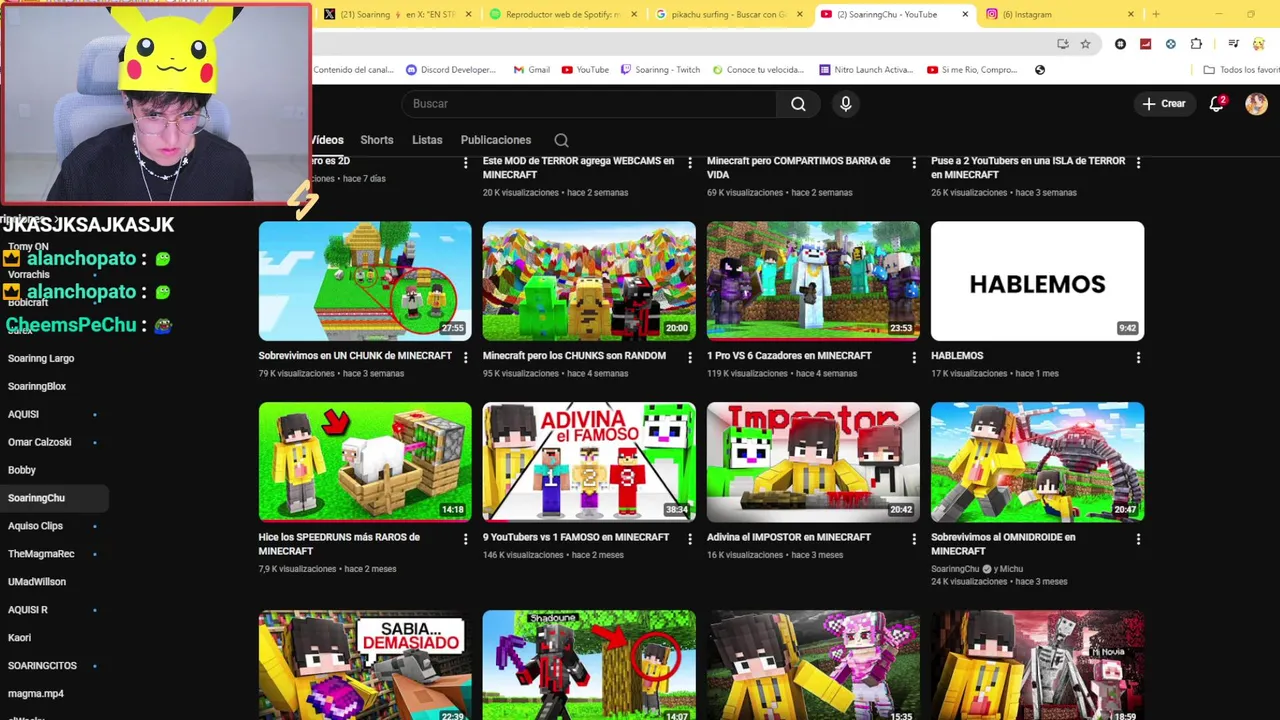Open the Gmail bookmark

click(x=531, y=70)
